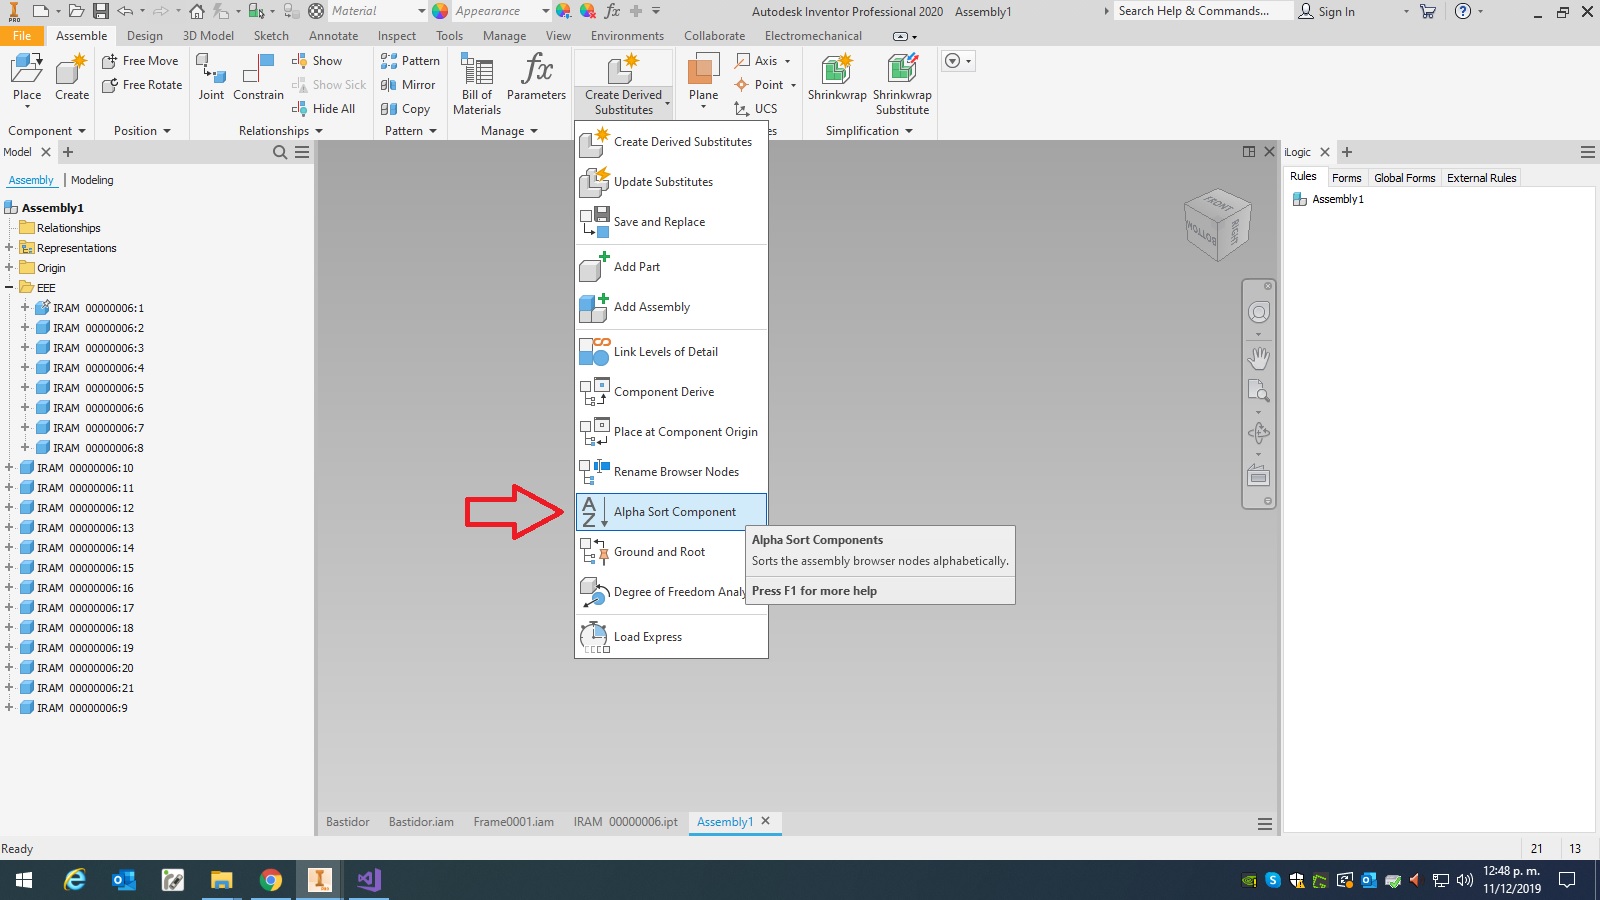Switch to the Inspect ribbon tab

[x=396, y=35]
